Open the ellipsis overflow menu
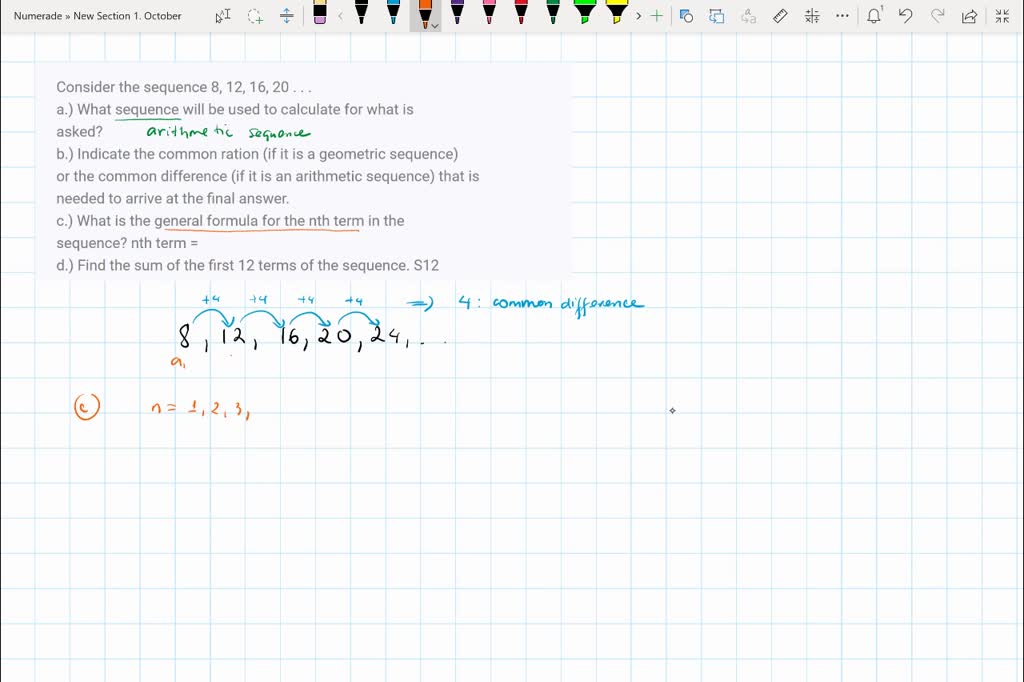The width and height of the screenshot is (1024, 682). tap(841, 15)
